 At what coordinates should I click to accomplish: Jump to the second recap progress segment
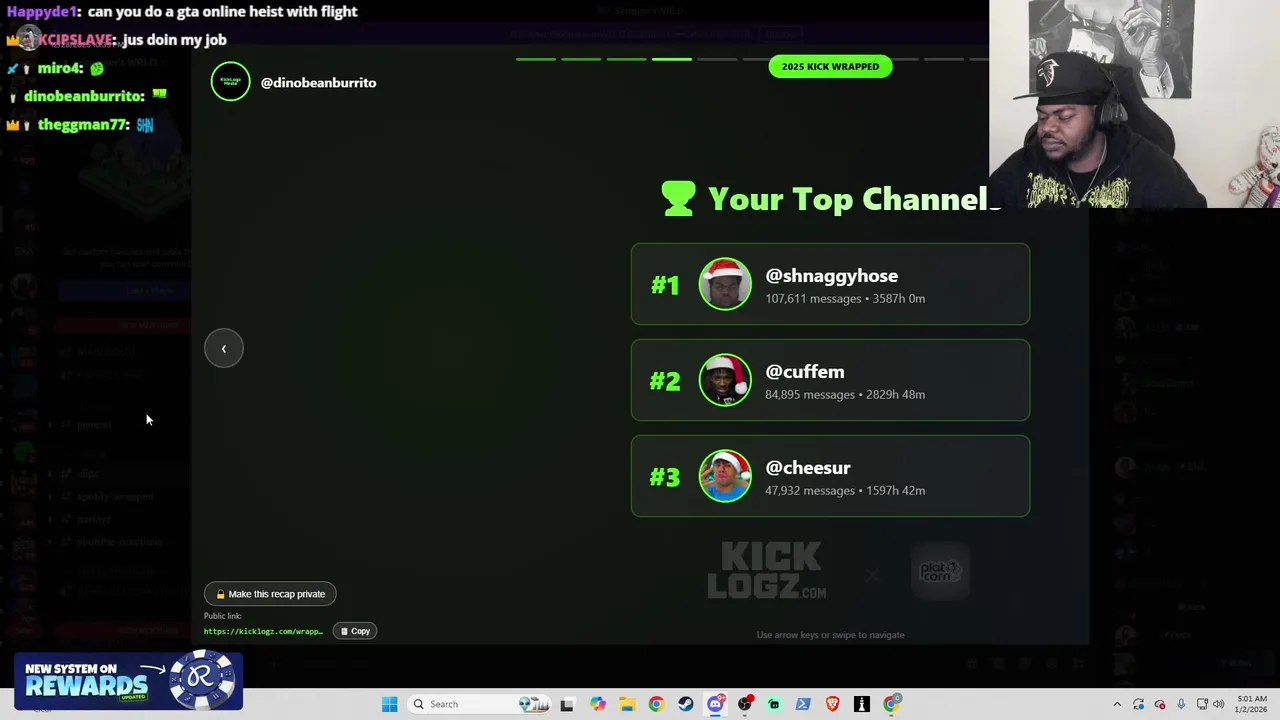coord(581,59)
